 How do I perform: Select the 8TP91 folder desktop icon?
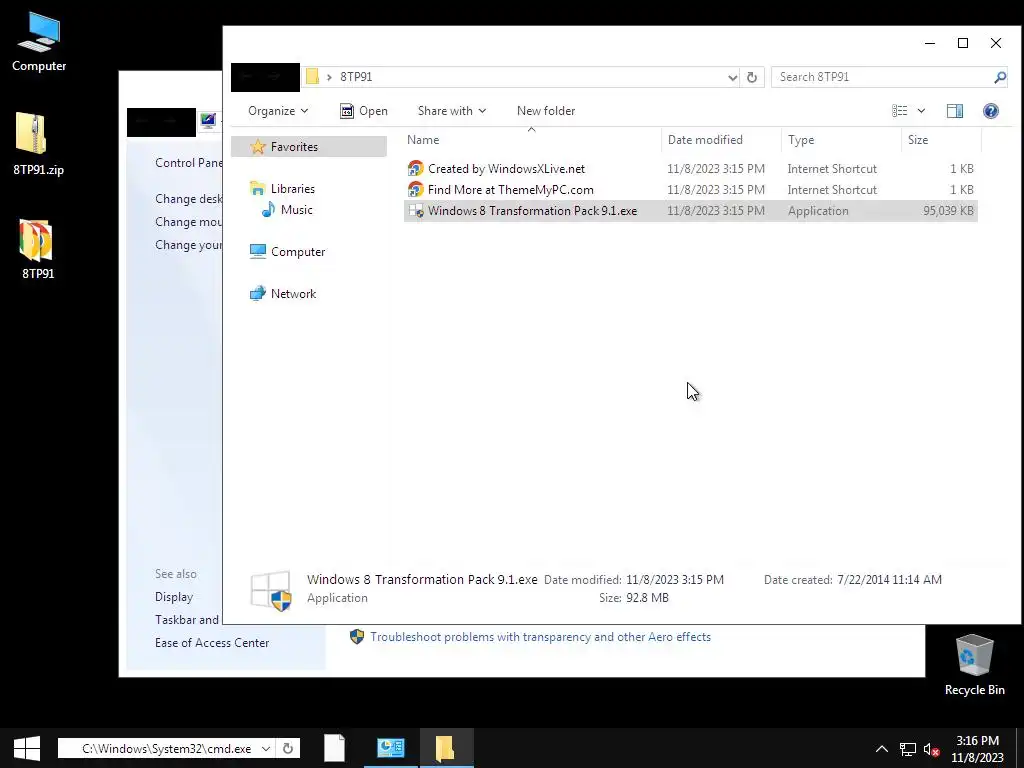click(x=37, y=249)
